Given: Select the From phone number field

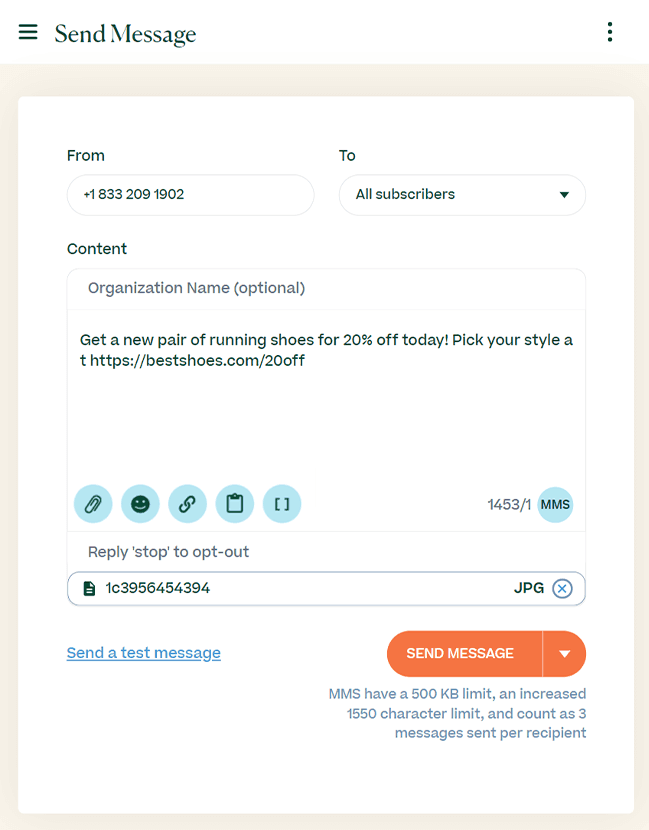Looking at the screenshot, I should click(190, 194).
